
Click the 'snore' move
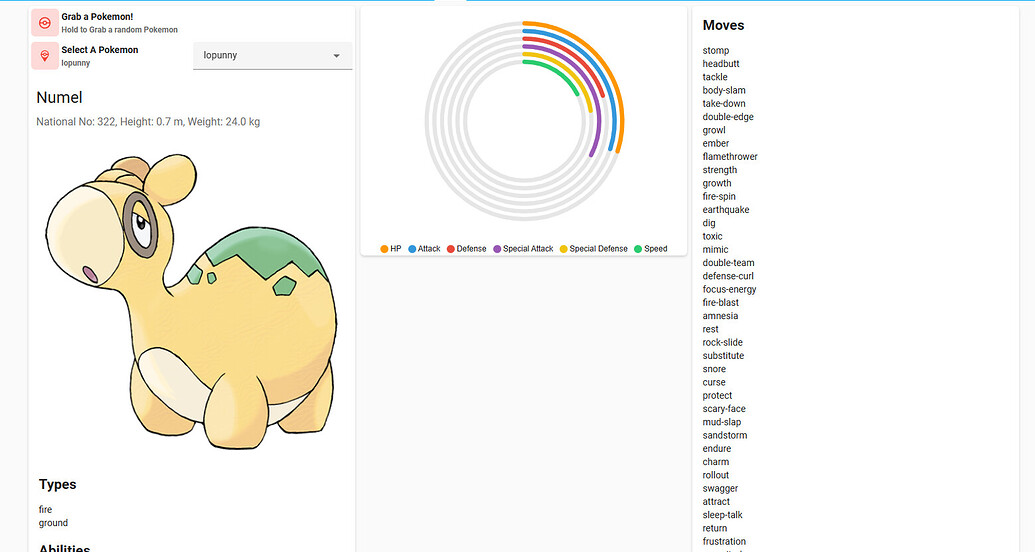coord(714,368)
